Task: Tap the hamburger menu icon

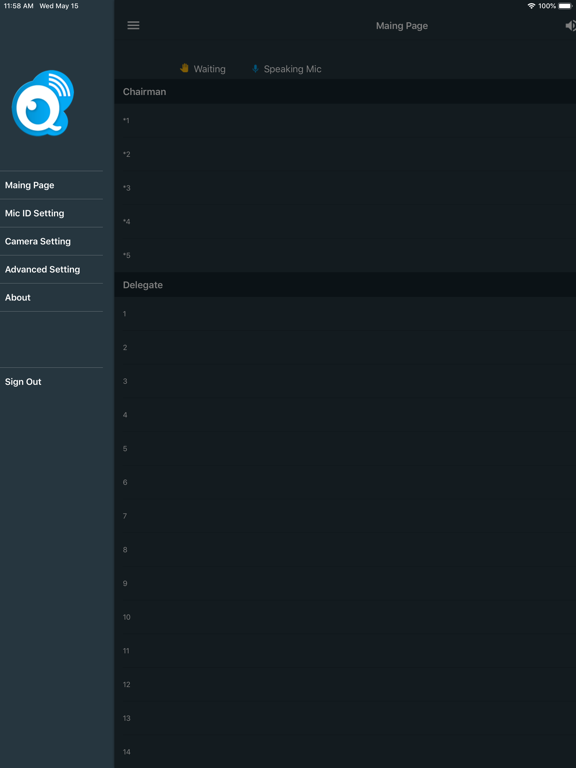Action: click(133, 25)
